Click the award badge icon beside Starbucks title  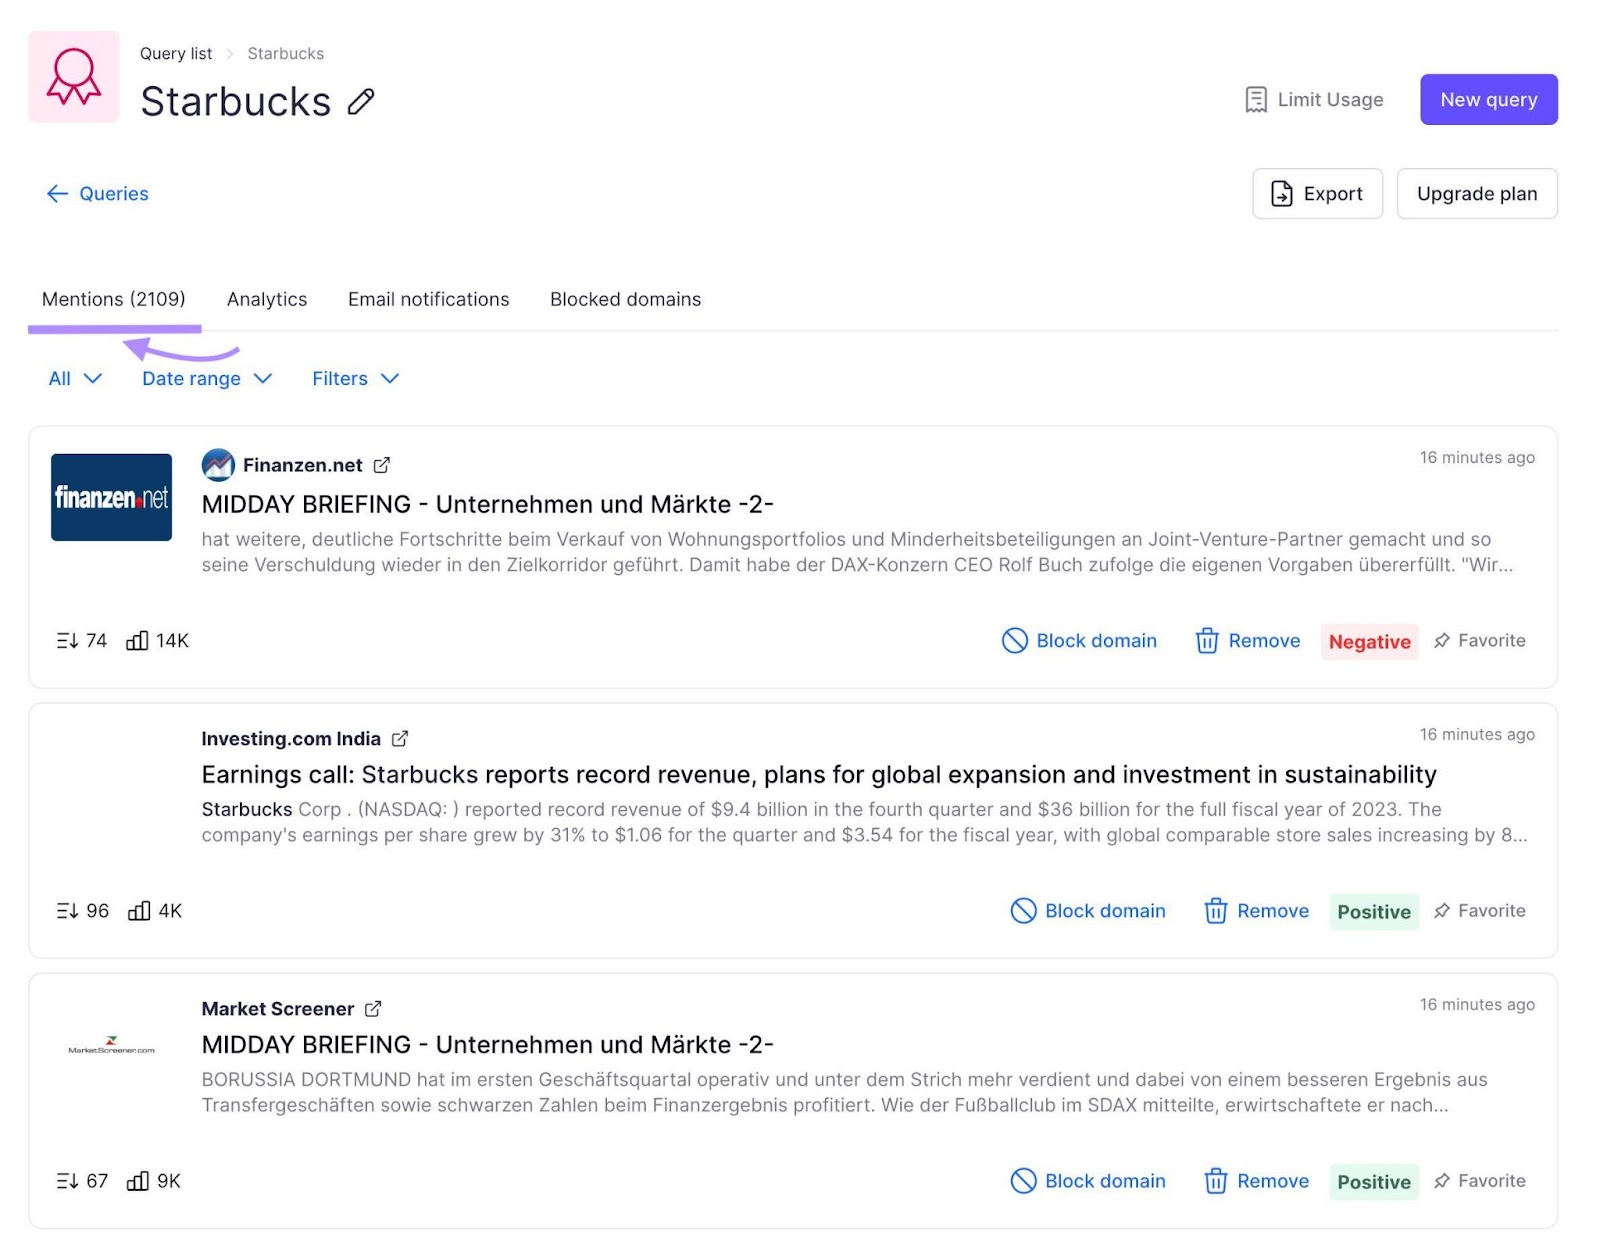point(73,75)
